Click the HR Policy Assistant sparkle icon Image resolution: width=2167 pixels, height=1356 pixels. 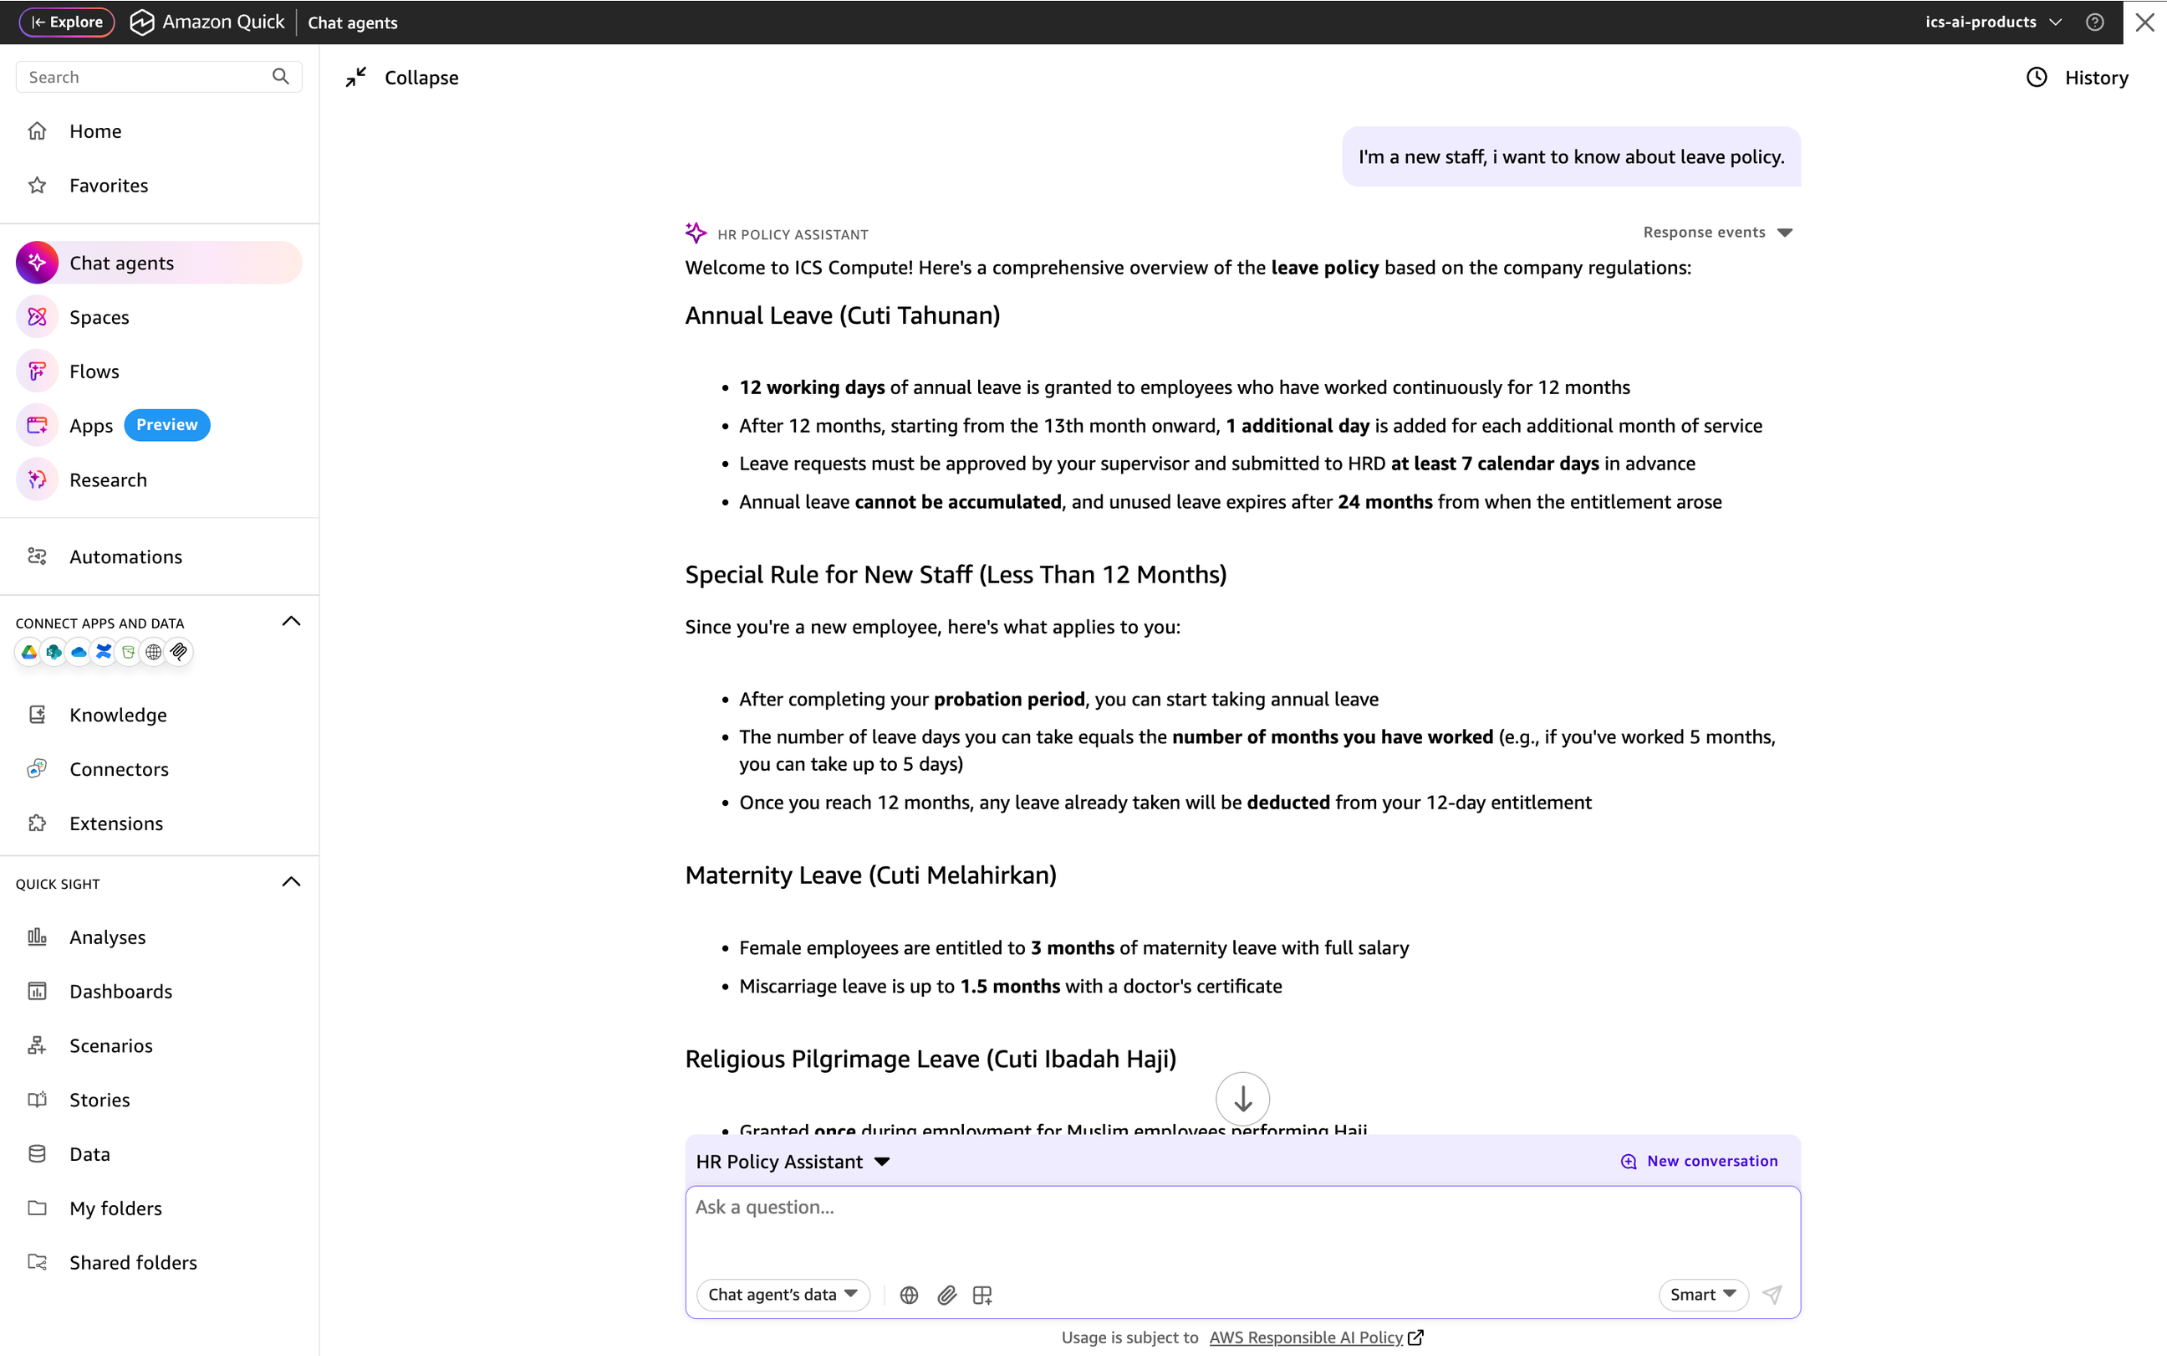696,233
